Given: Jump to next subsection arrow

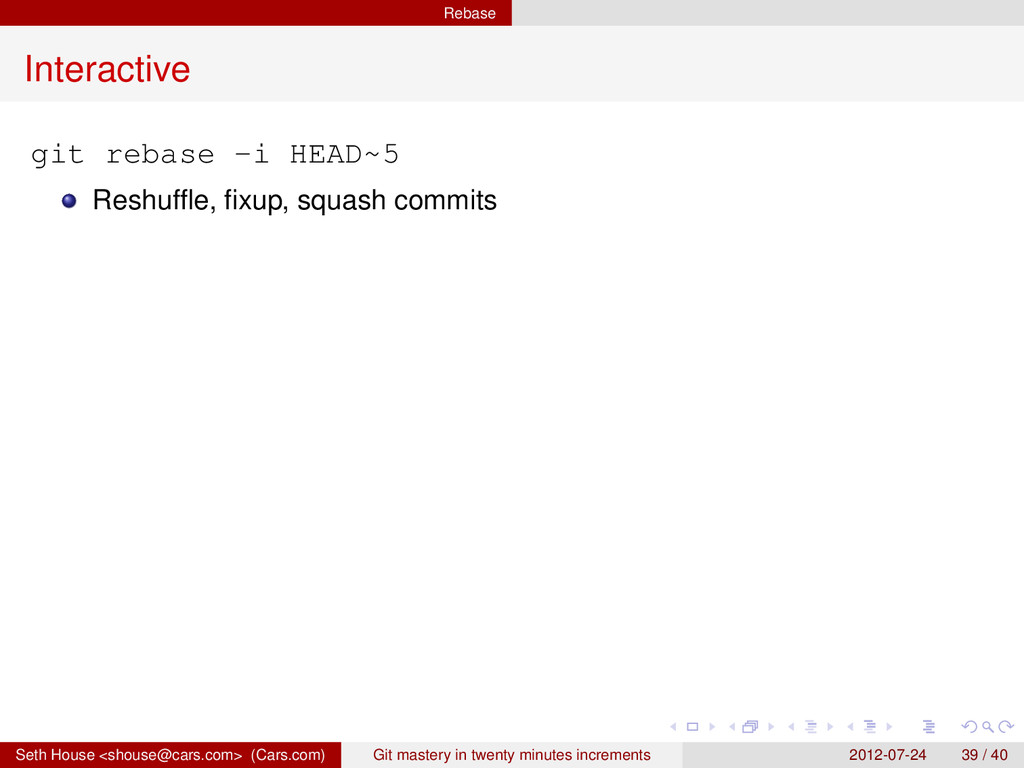Looking at the screenshot, I should pyautogui.click(x=830, y=727).
